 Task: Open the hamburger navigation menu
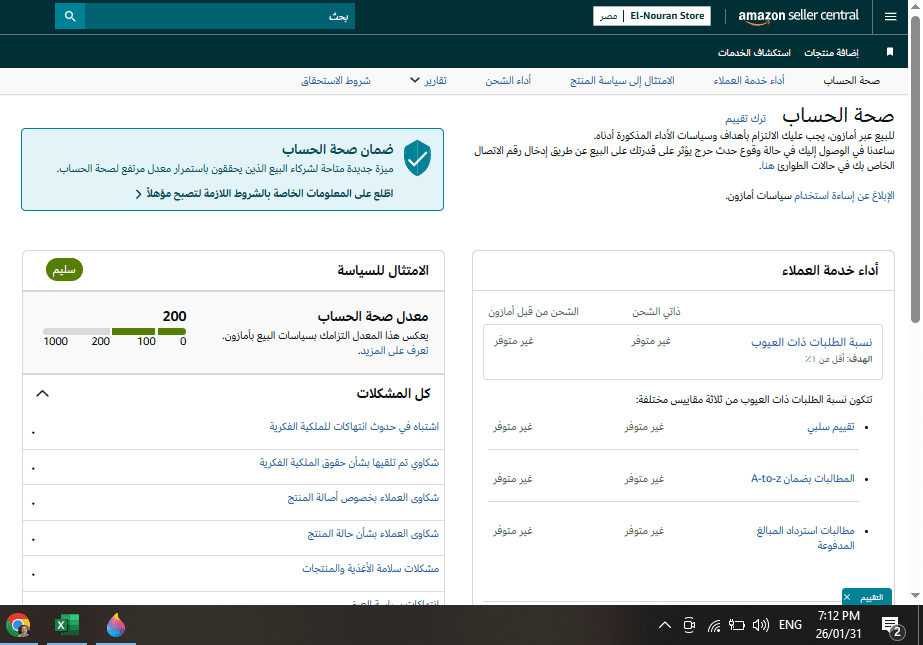(x=890, y=17)
